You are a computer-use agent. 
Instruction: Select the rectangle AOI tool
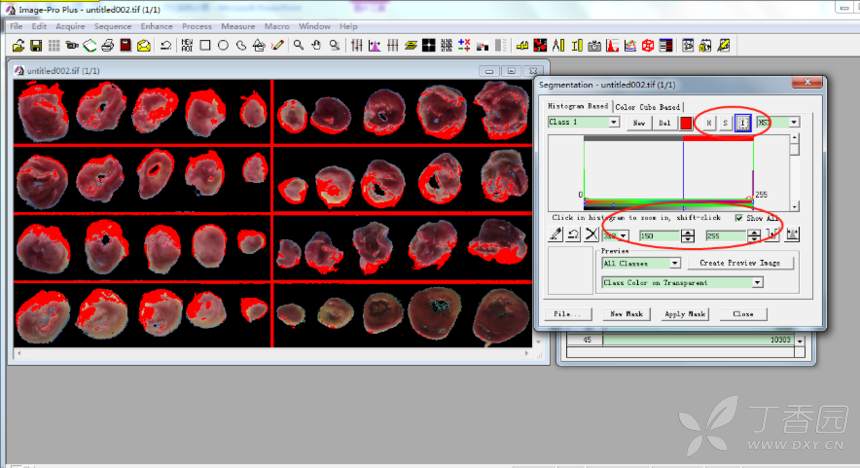click(x=205, y=45)
